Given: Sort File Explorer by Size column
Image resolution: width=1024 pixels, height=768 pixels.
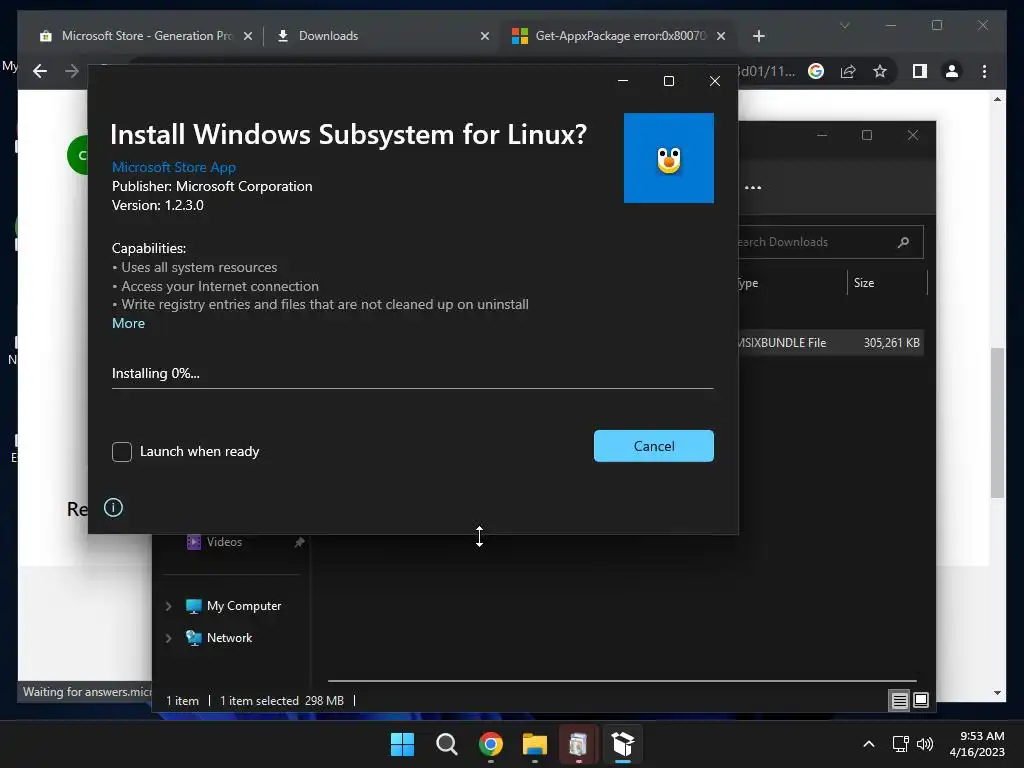Looking at the screenshot, I should [x=887, y=283].
